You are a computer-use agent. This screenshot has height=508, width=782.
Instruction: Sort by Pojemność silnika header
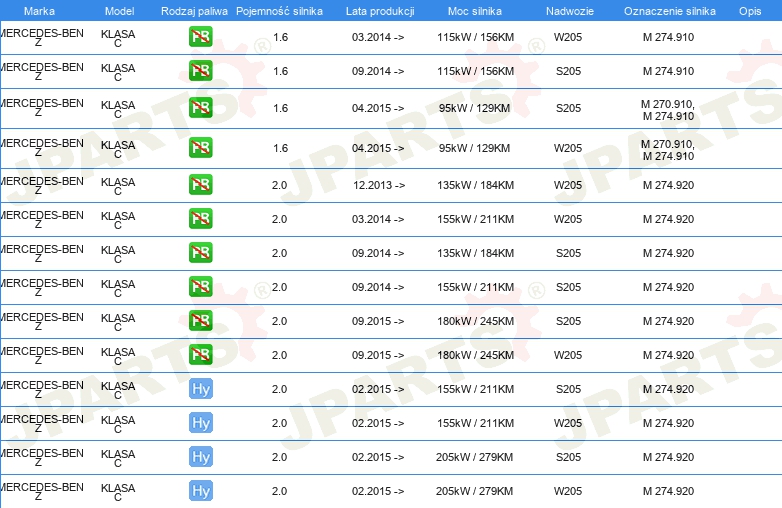279,11
